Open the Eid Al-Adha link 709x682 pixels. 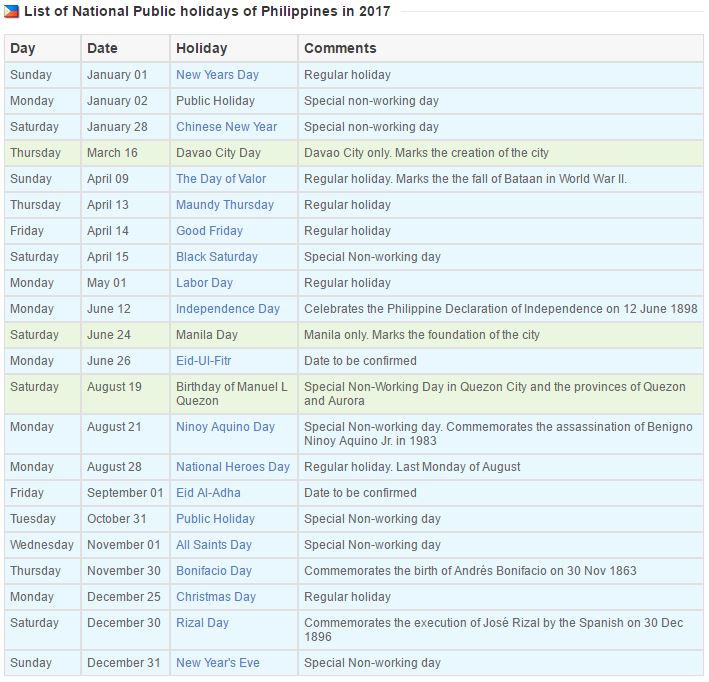click(208, 493)
